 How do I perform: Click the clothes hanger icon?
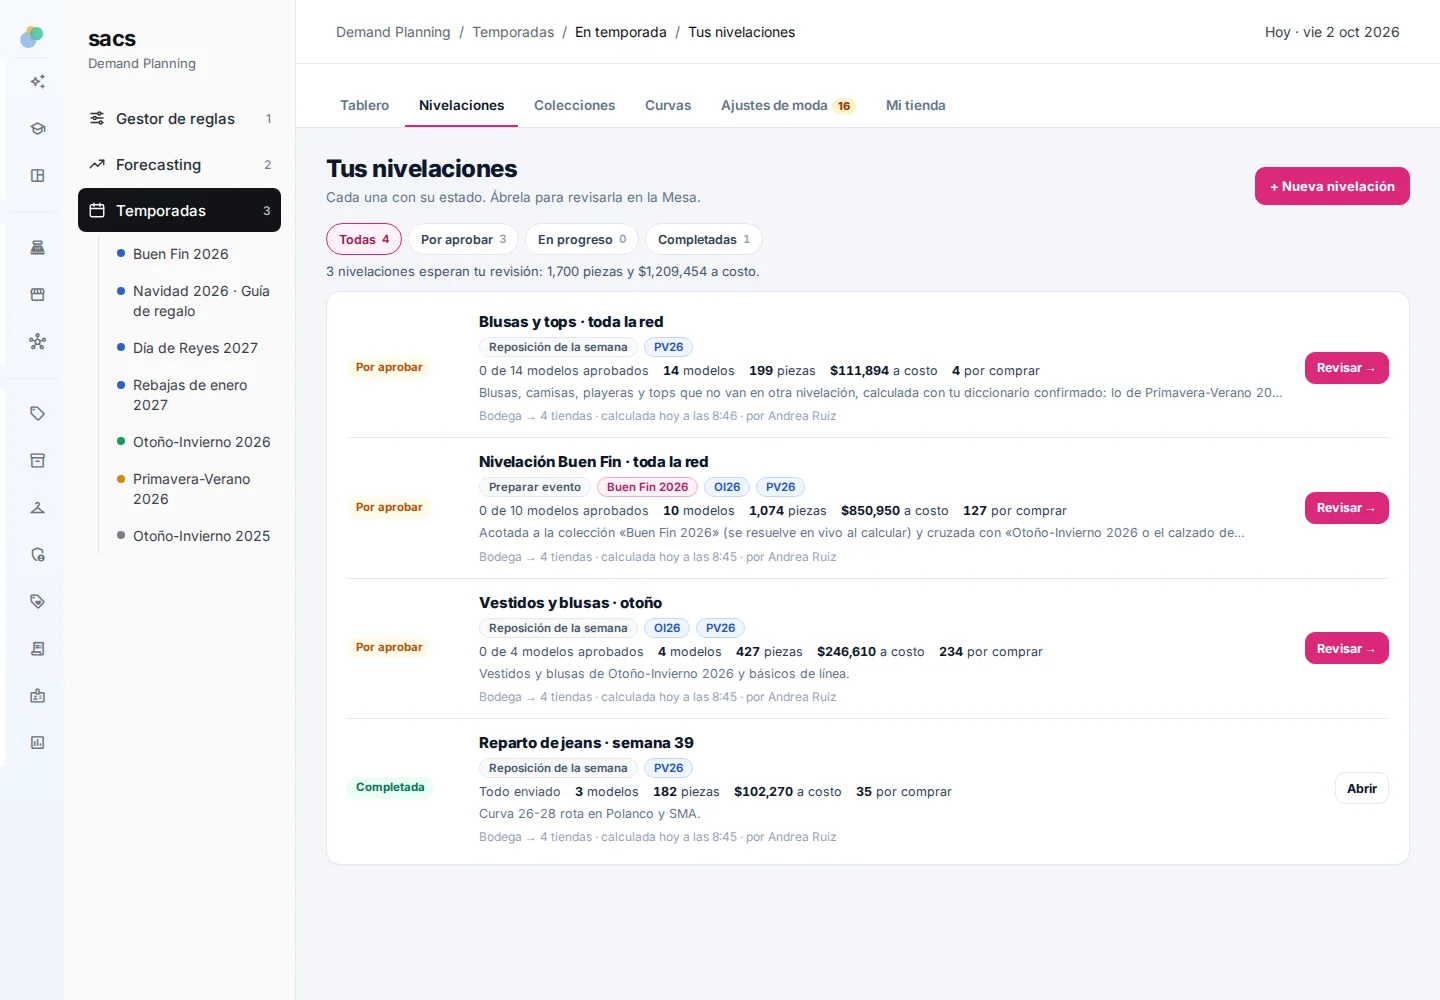(38, 508)
